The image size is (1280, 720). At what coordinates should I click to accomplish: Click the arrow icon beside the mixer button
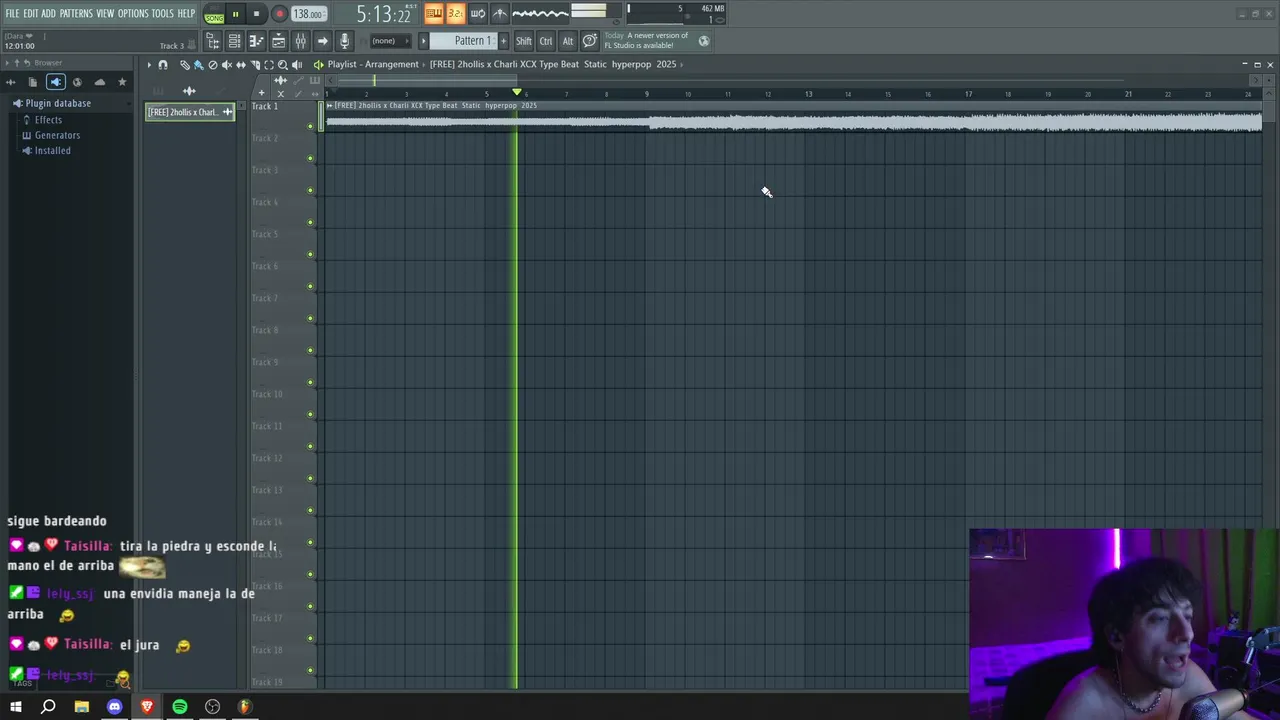(322, 41)
